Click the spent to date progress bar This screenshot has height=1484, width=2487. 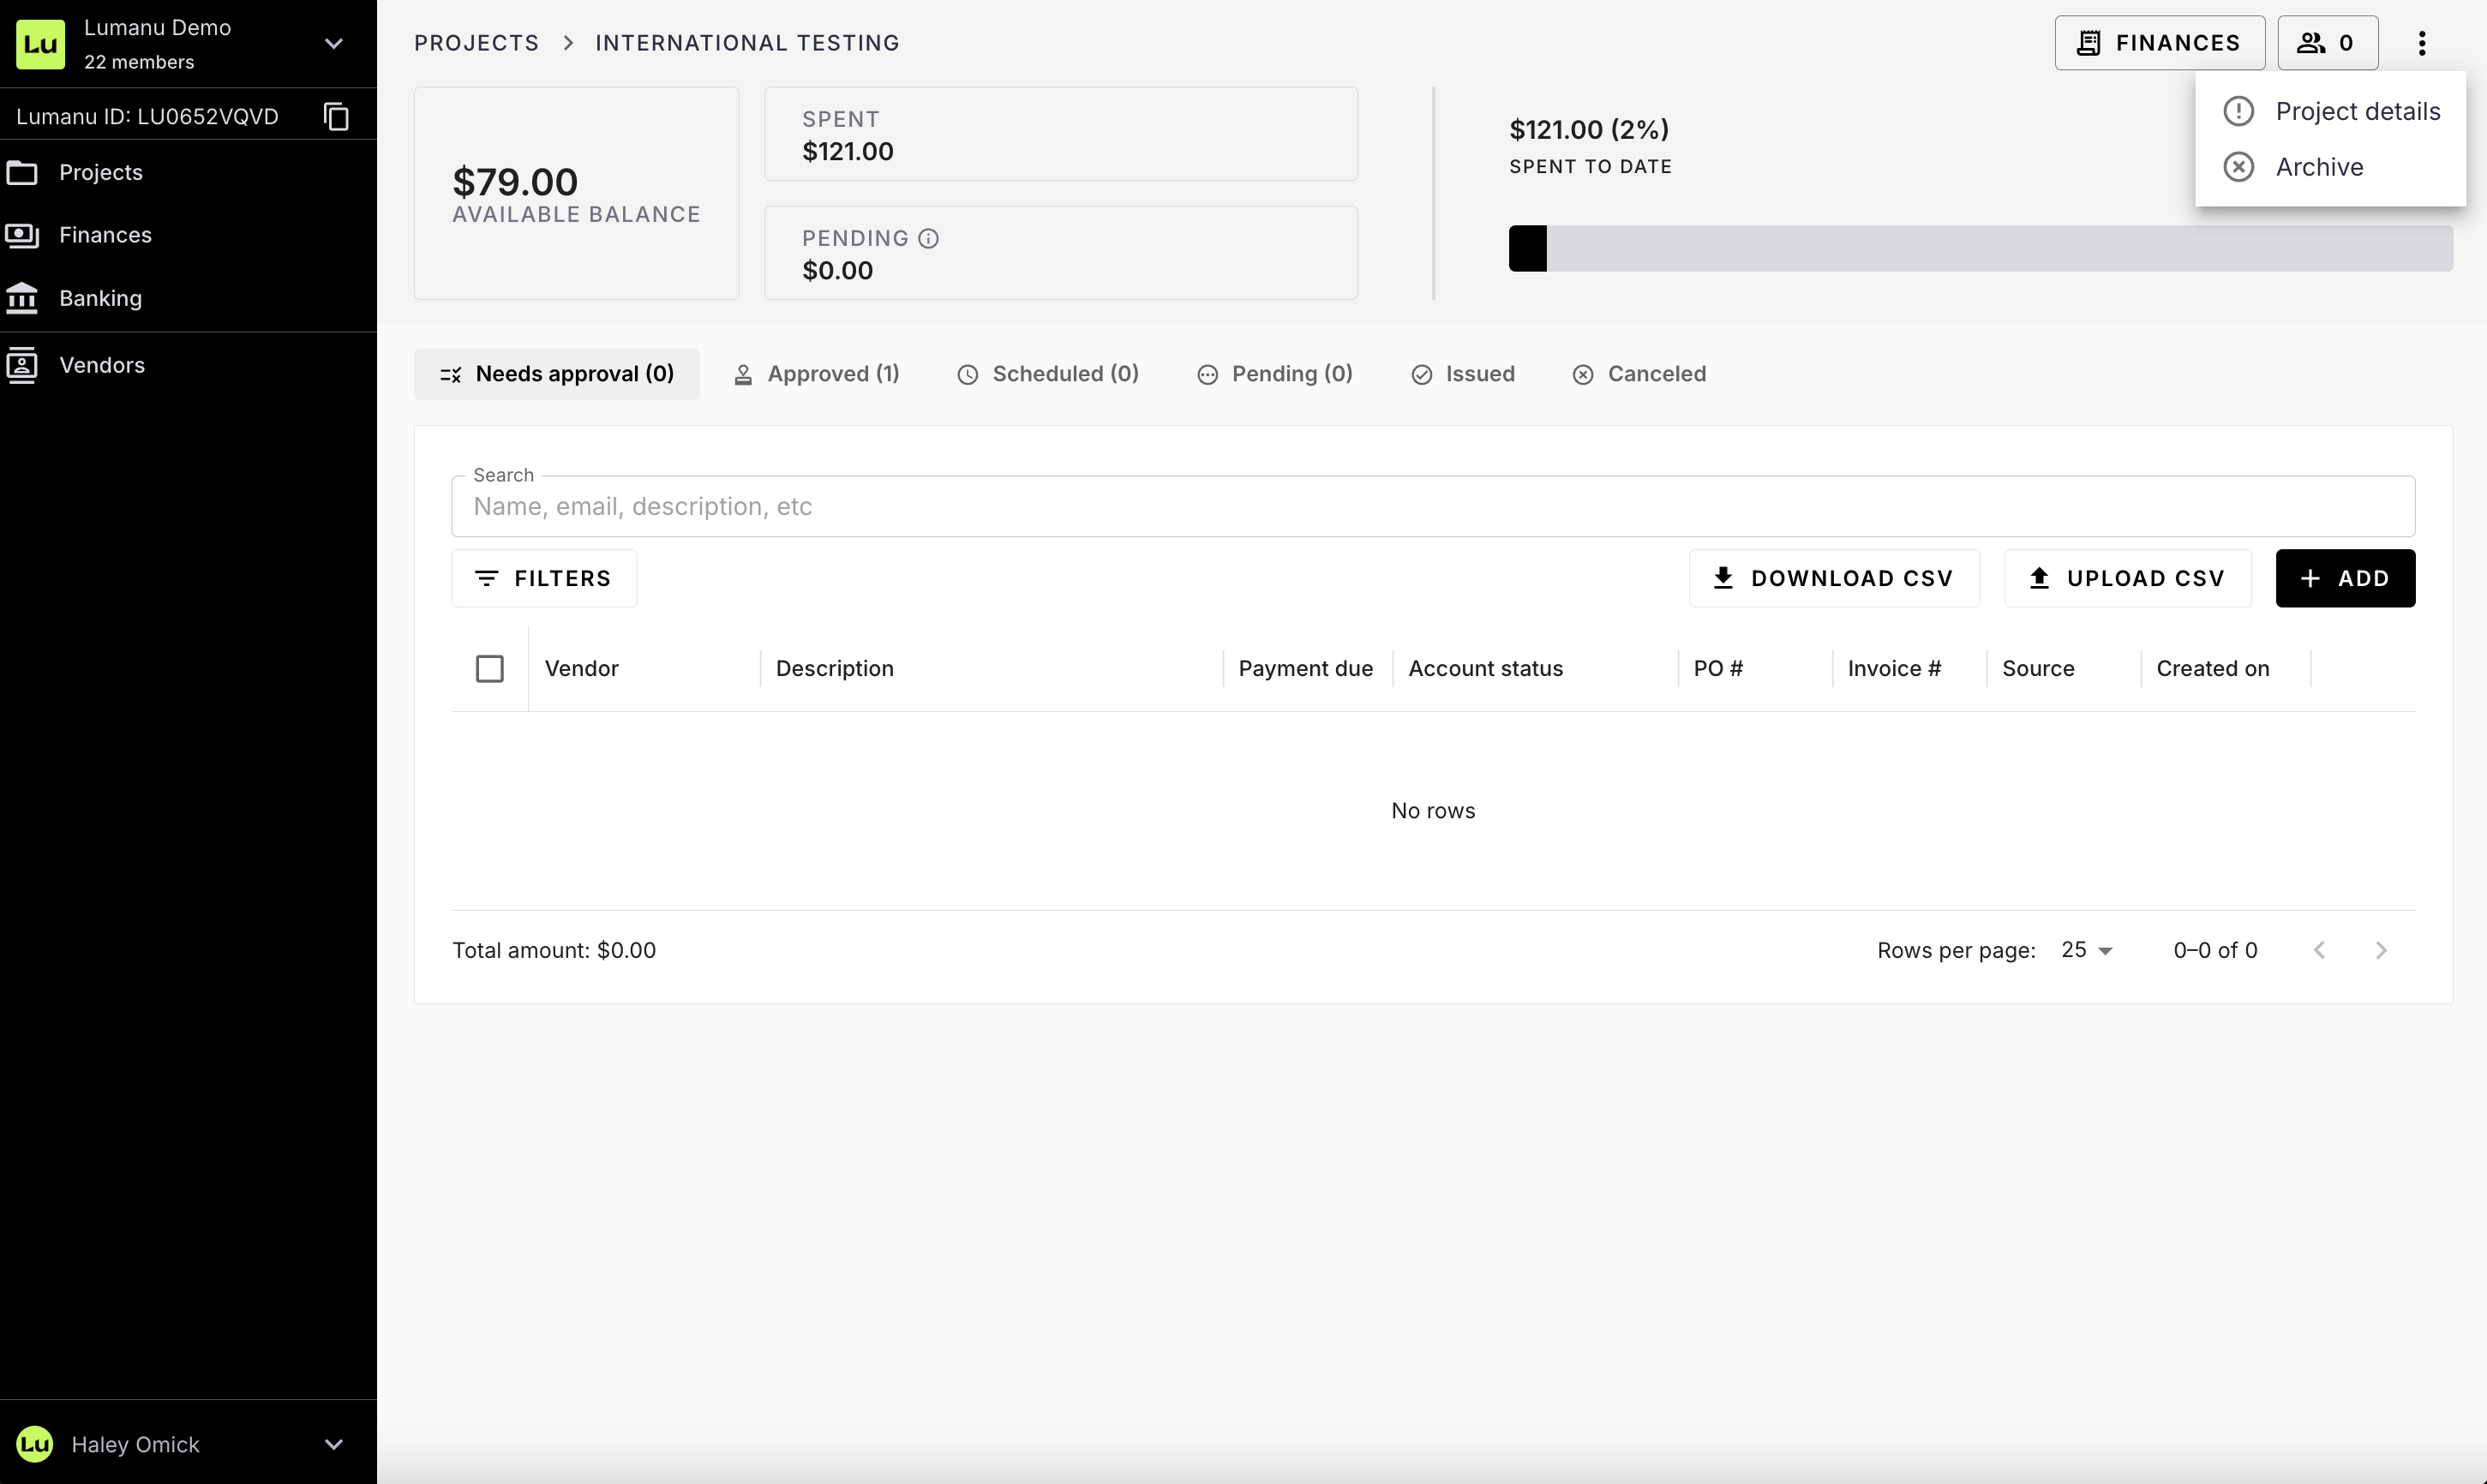tap(1979, 248)
